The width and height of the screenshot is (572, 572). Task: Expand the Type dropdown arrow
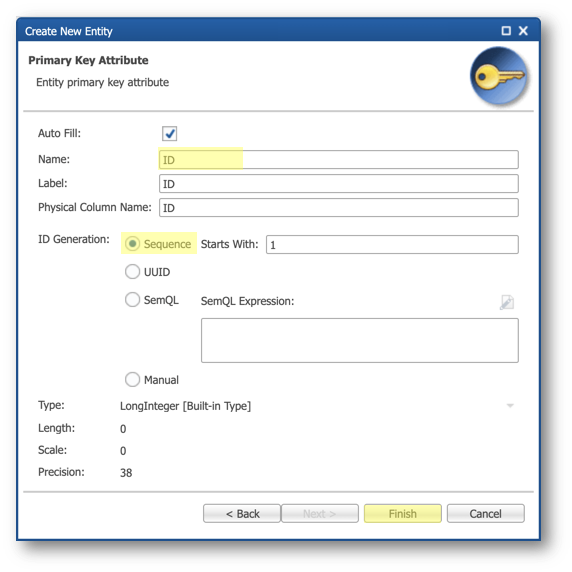click(510, 406)
